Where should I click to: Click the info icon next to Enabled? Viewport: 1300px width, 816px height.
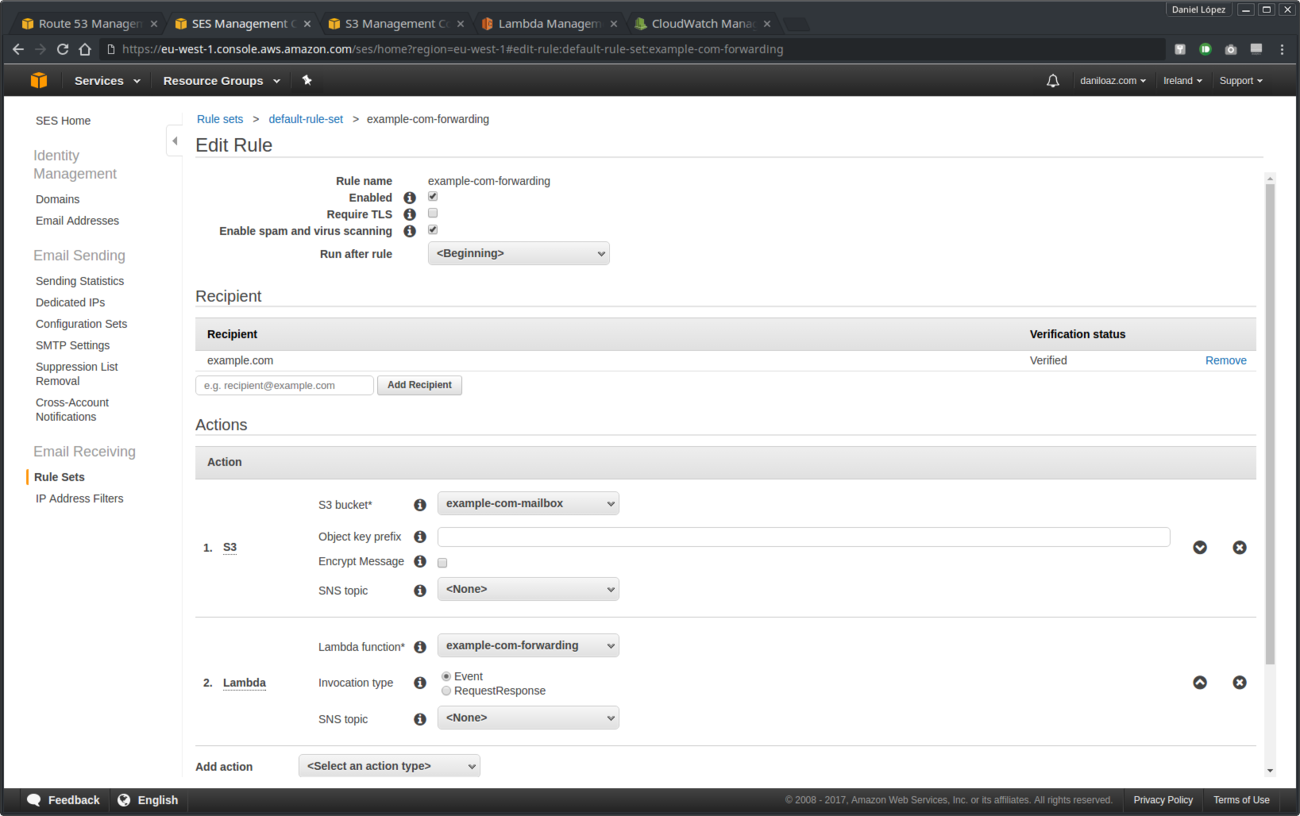(x=409, y=197)
